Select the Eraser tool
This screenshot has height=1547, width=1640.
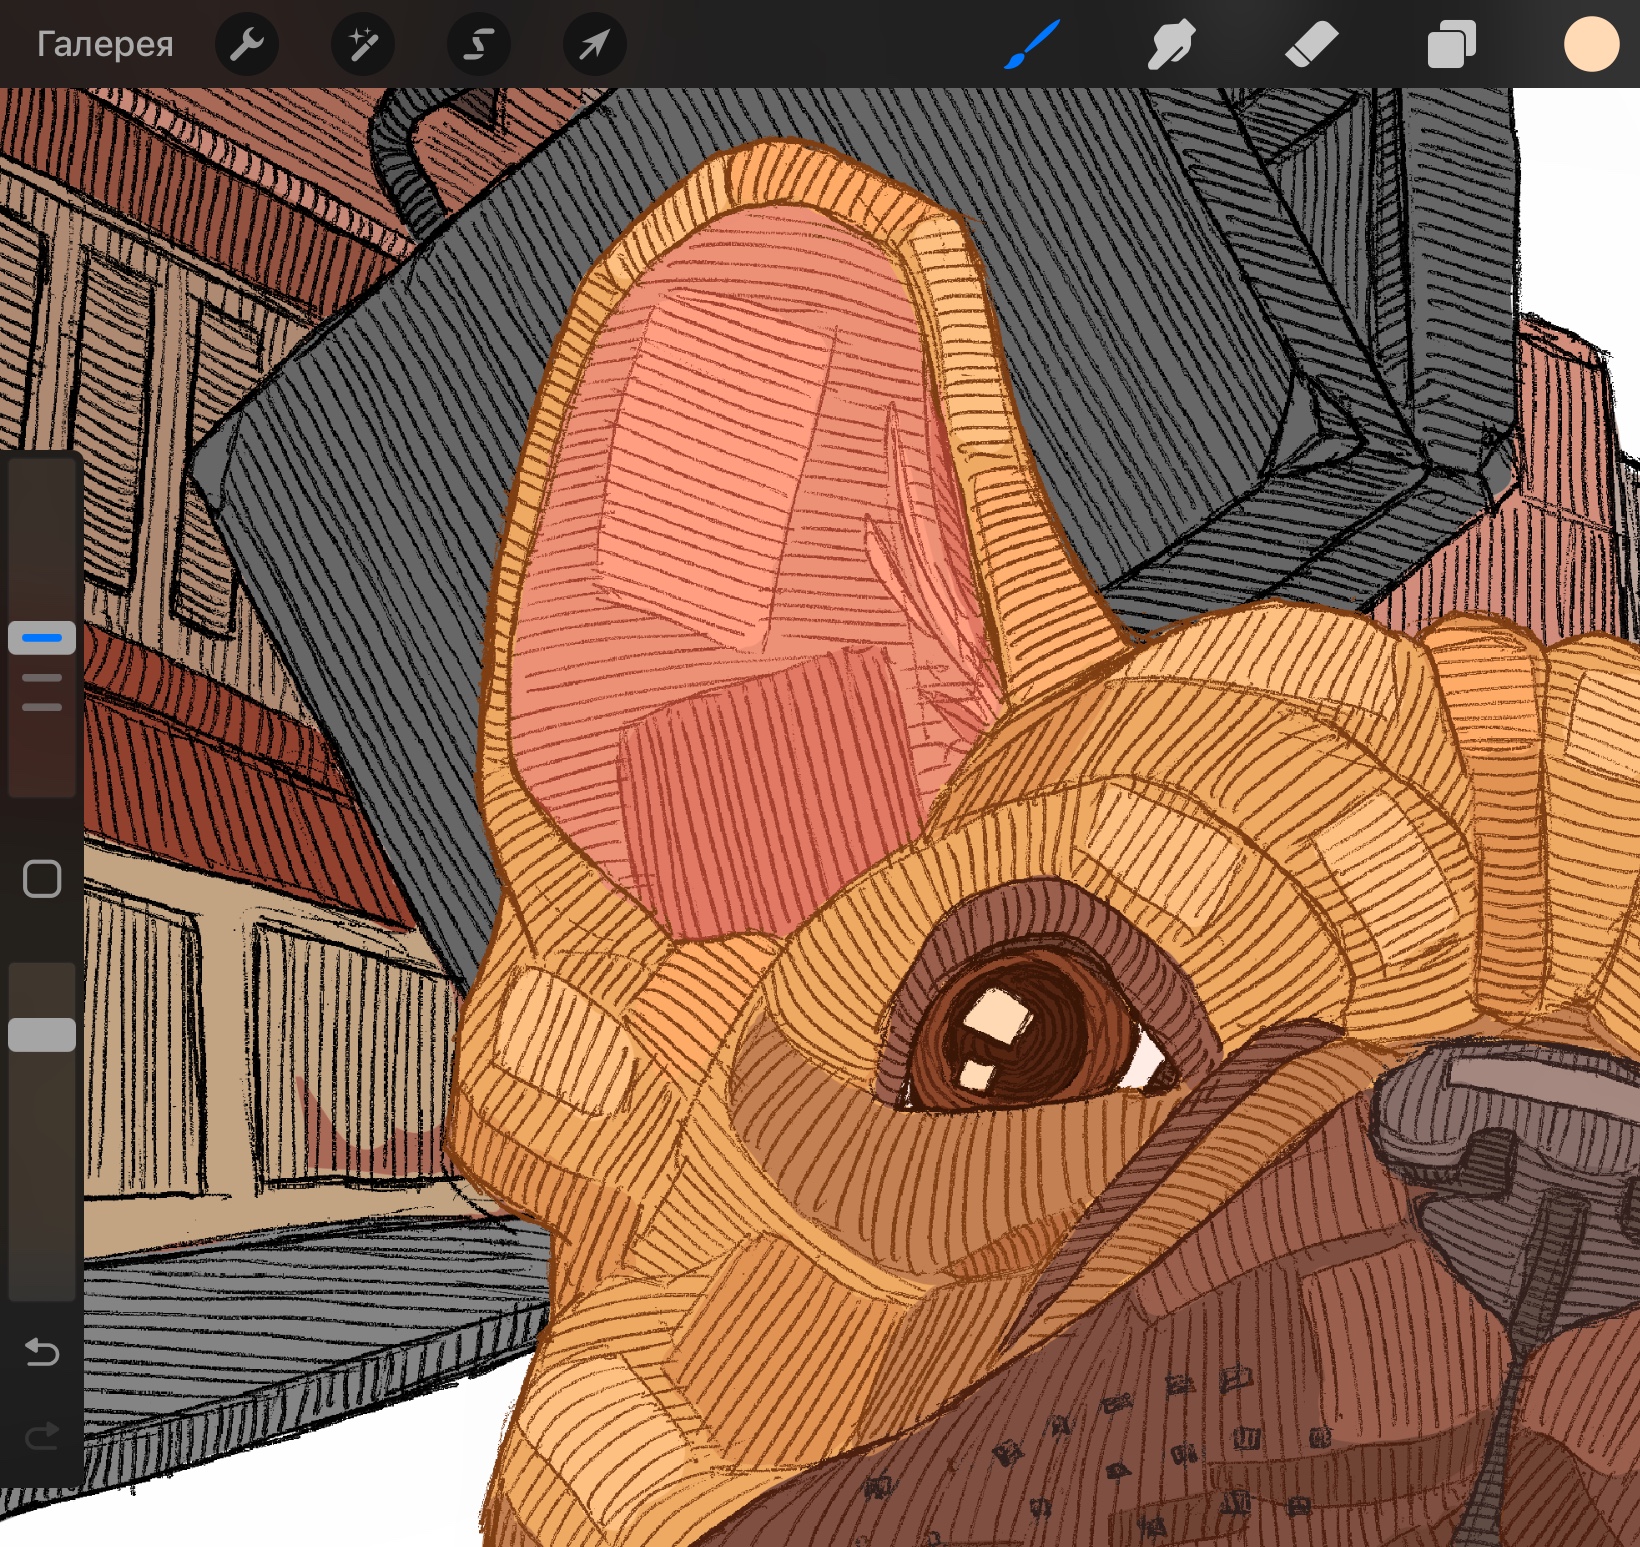pos(1311,45)
